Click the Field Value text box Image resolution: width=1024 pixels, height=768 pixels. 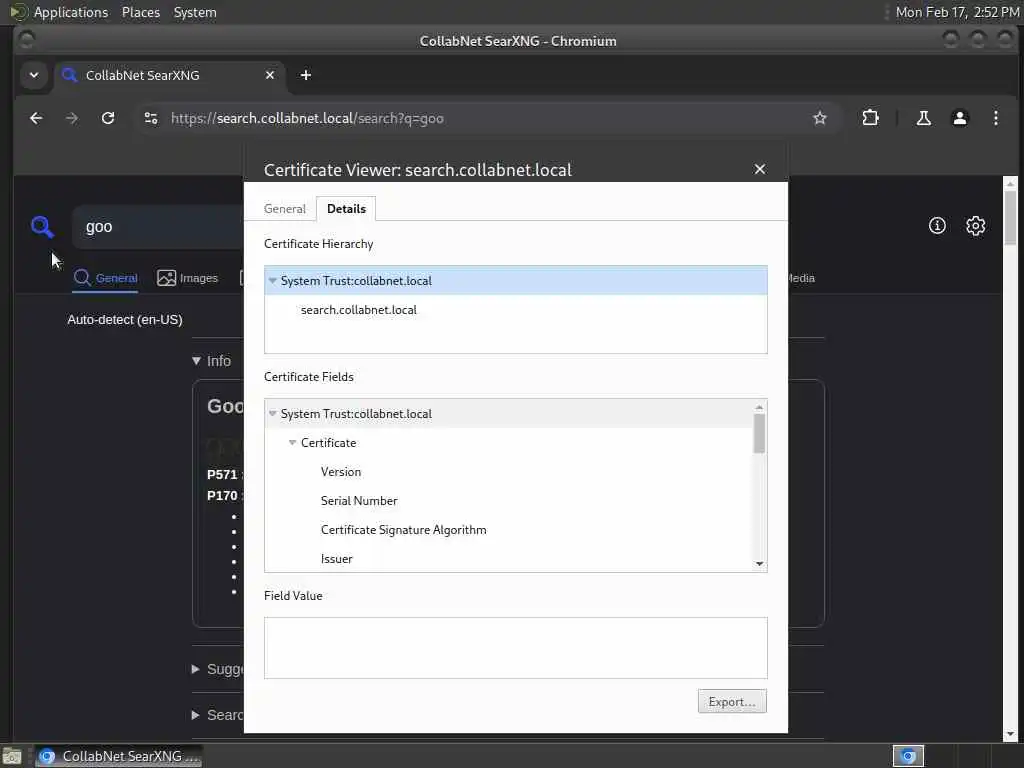pyautogui.click(x=515, y=648)
